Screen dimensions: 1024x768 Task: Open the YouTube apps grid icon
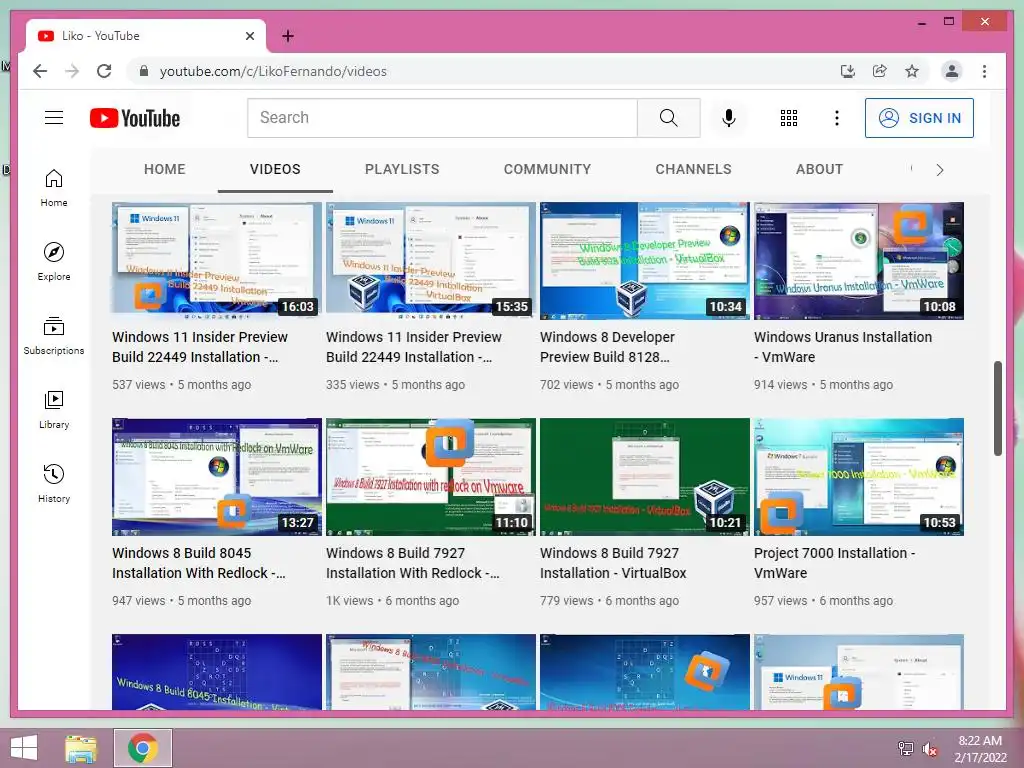tap(788, 118)
